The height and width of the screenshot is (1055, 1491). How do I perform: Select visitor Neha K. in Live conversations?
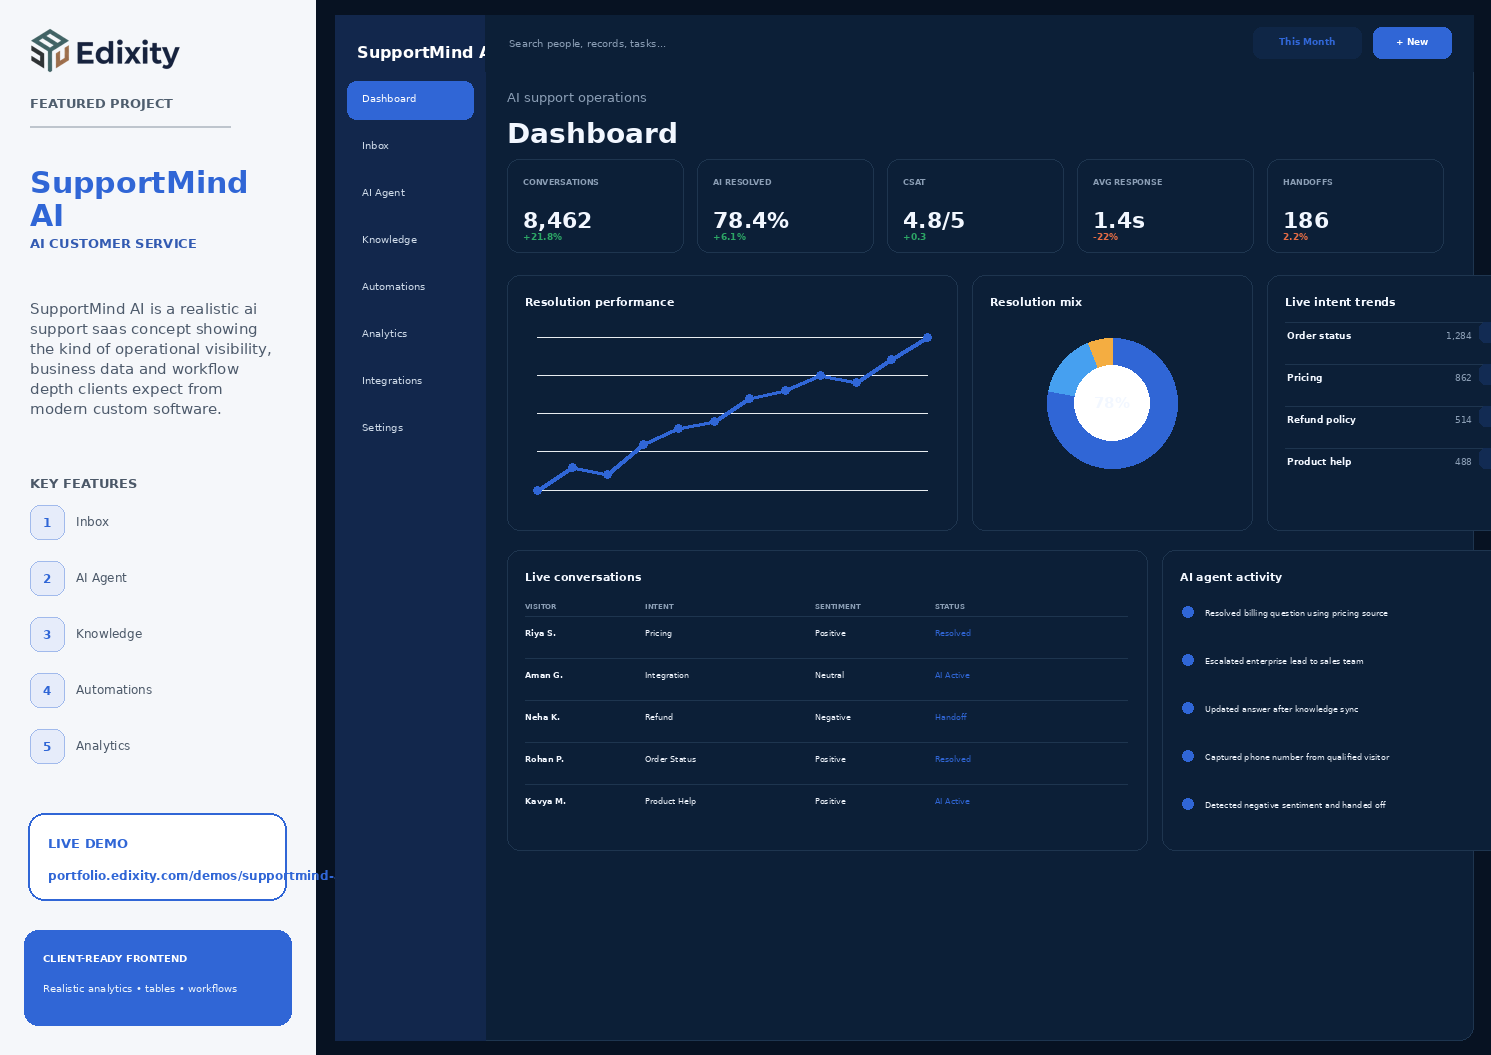(x=542, y=717)
